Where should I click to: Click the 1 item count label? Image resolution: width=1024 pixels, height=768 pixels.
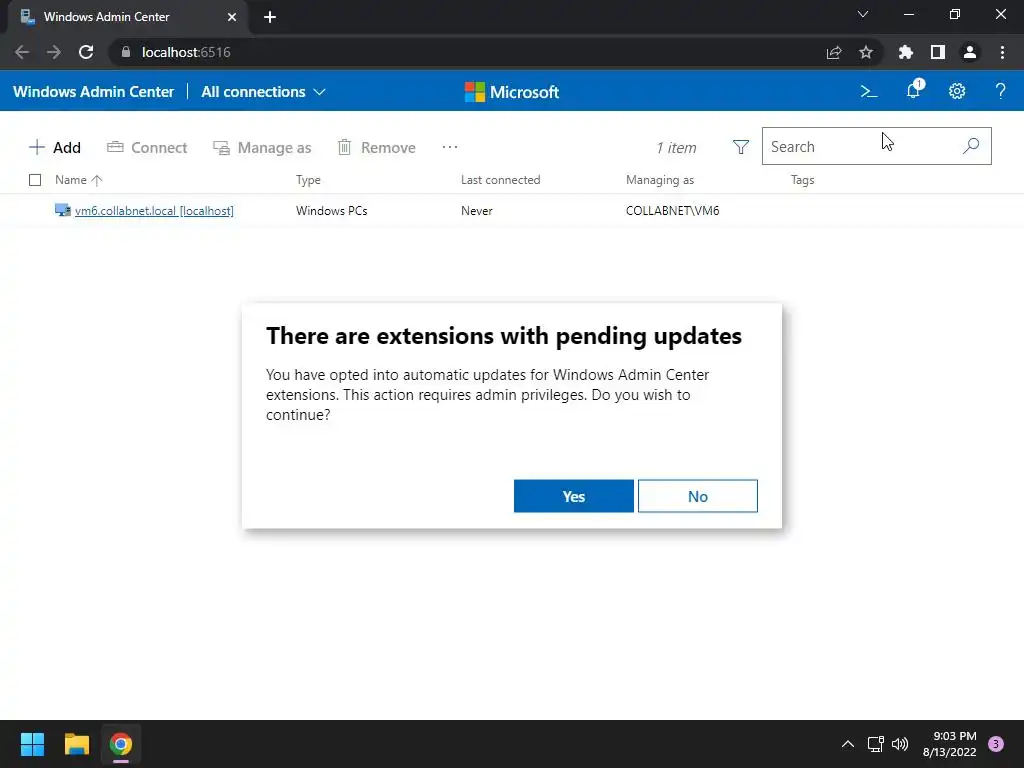point(677,148)
